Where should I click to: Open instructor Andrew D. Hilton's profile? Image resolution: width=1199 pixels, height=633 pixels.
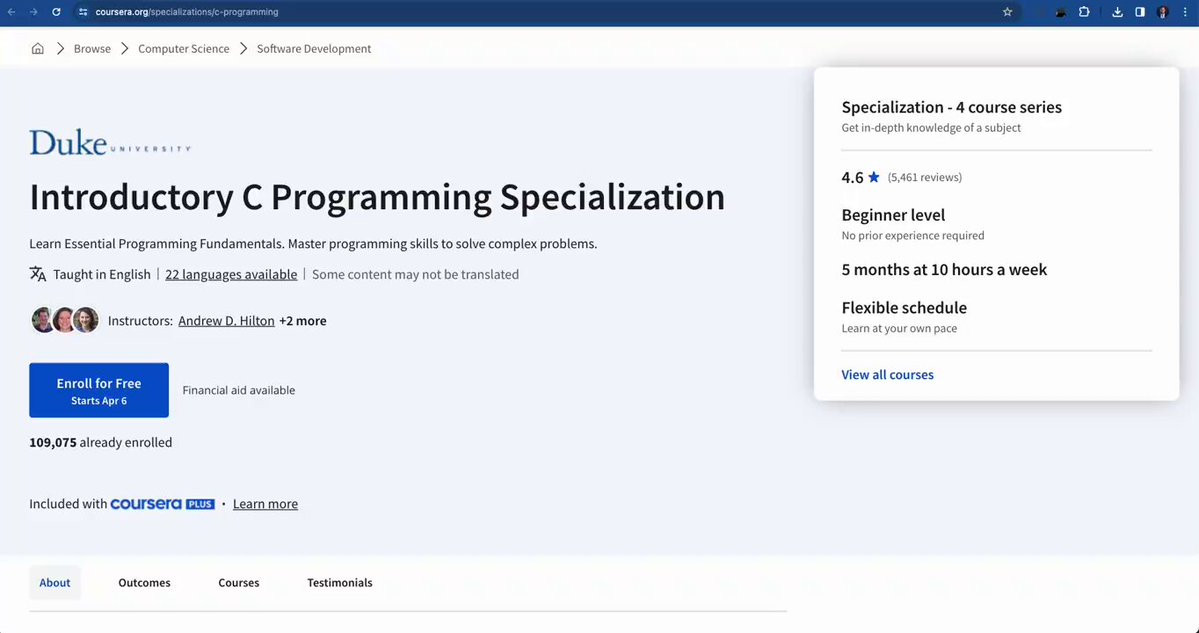click(x=226, y=320)
